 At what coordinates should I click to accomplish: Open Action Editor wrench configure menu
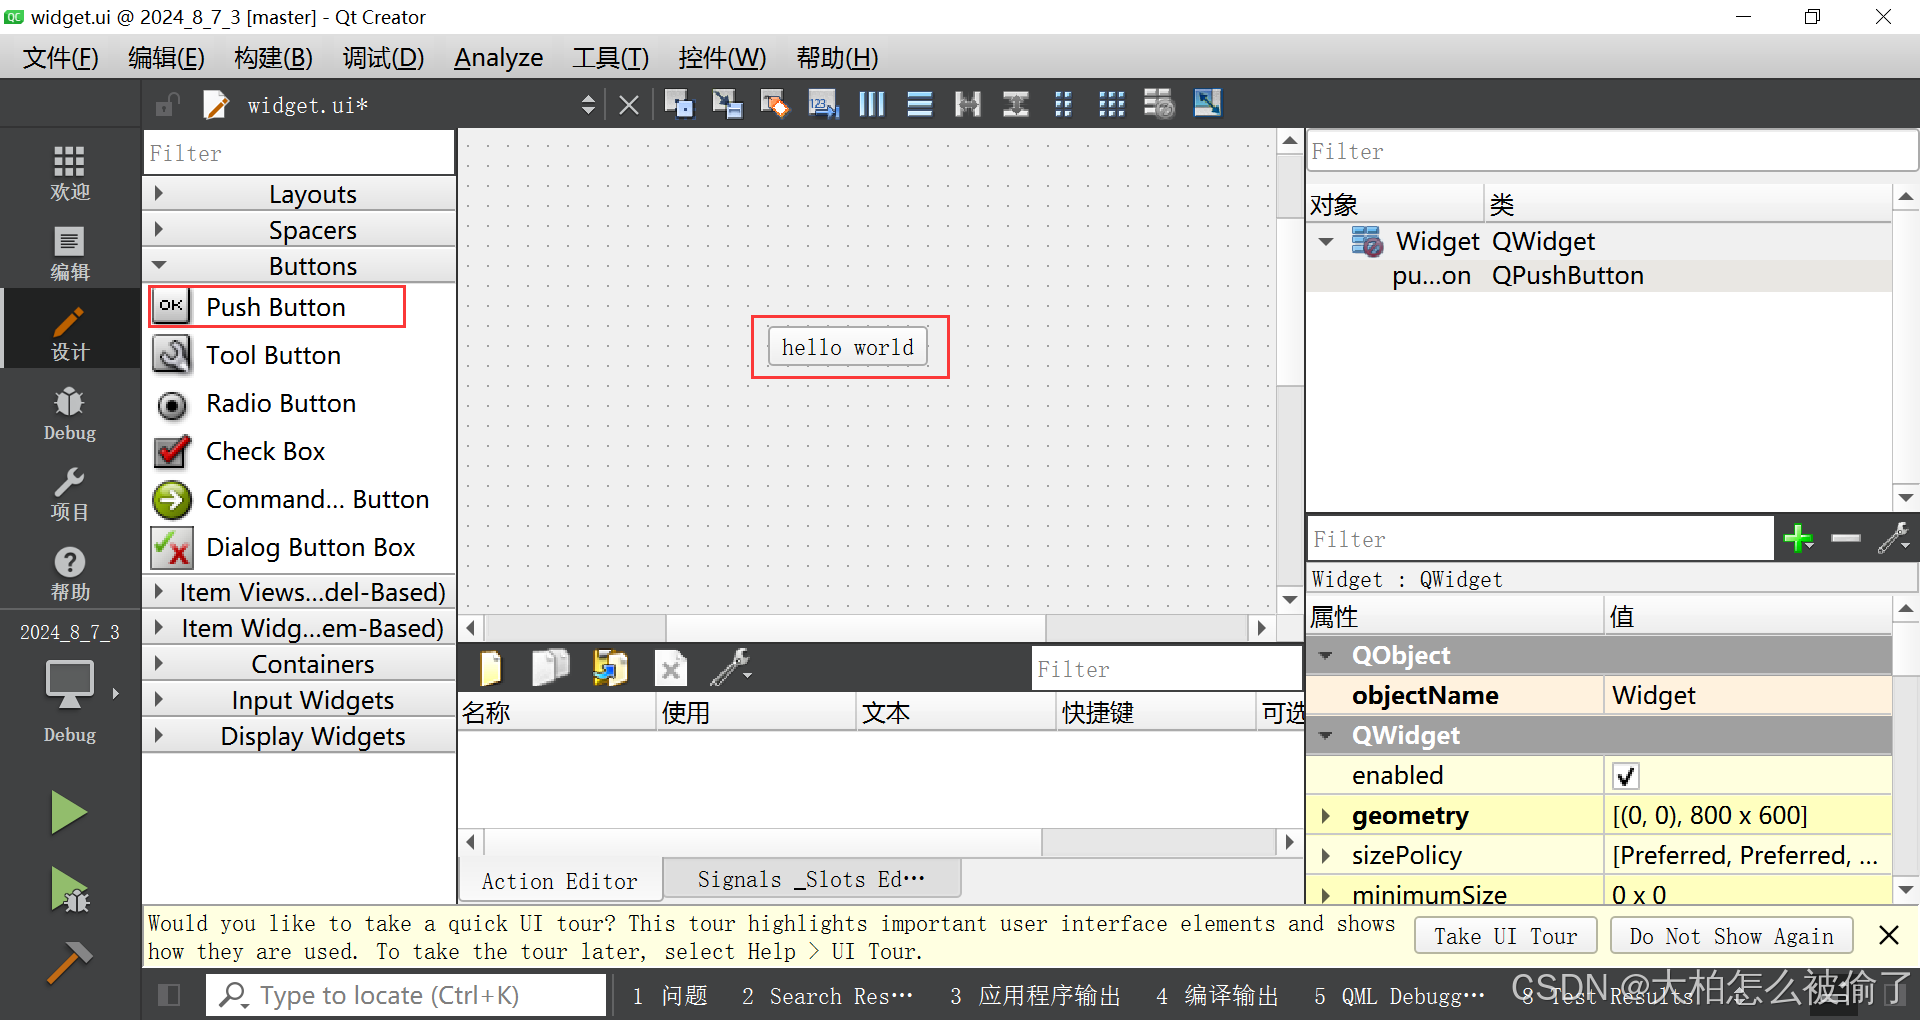click(x=731, y=667)
